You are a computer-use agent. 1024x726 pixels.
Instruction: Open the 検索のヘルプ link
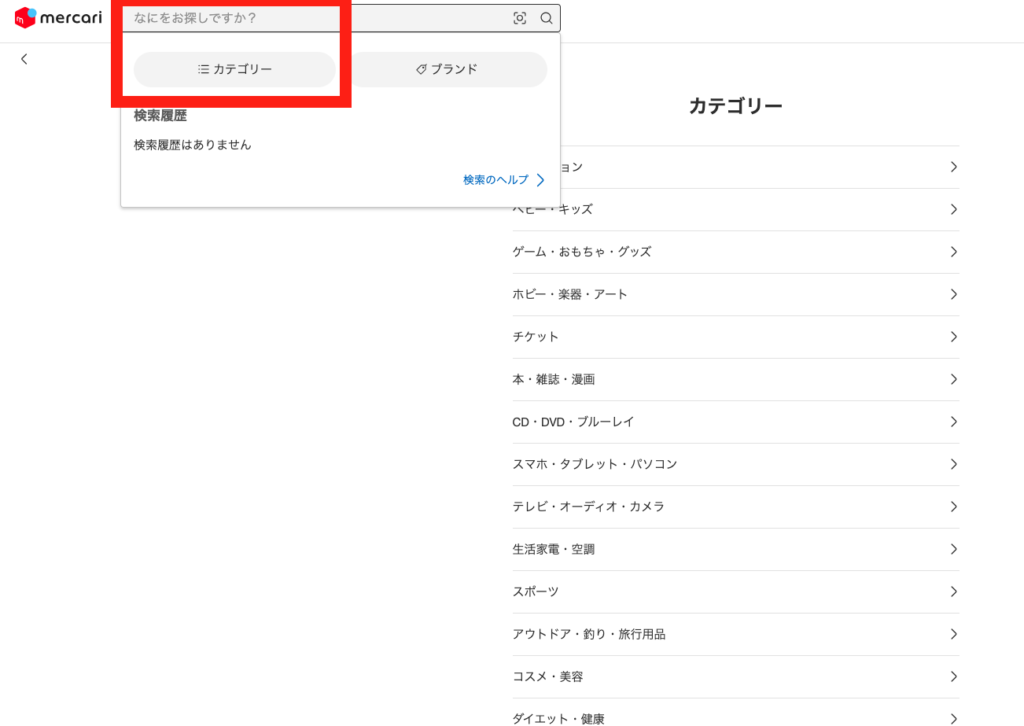coord(496,180)
